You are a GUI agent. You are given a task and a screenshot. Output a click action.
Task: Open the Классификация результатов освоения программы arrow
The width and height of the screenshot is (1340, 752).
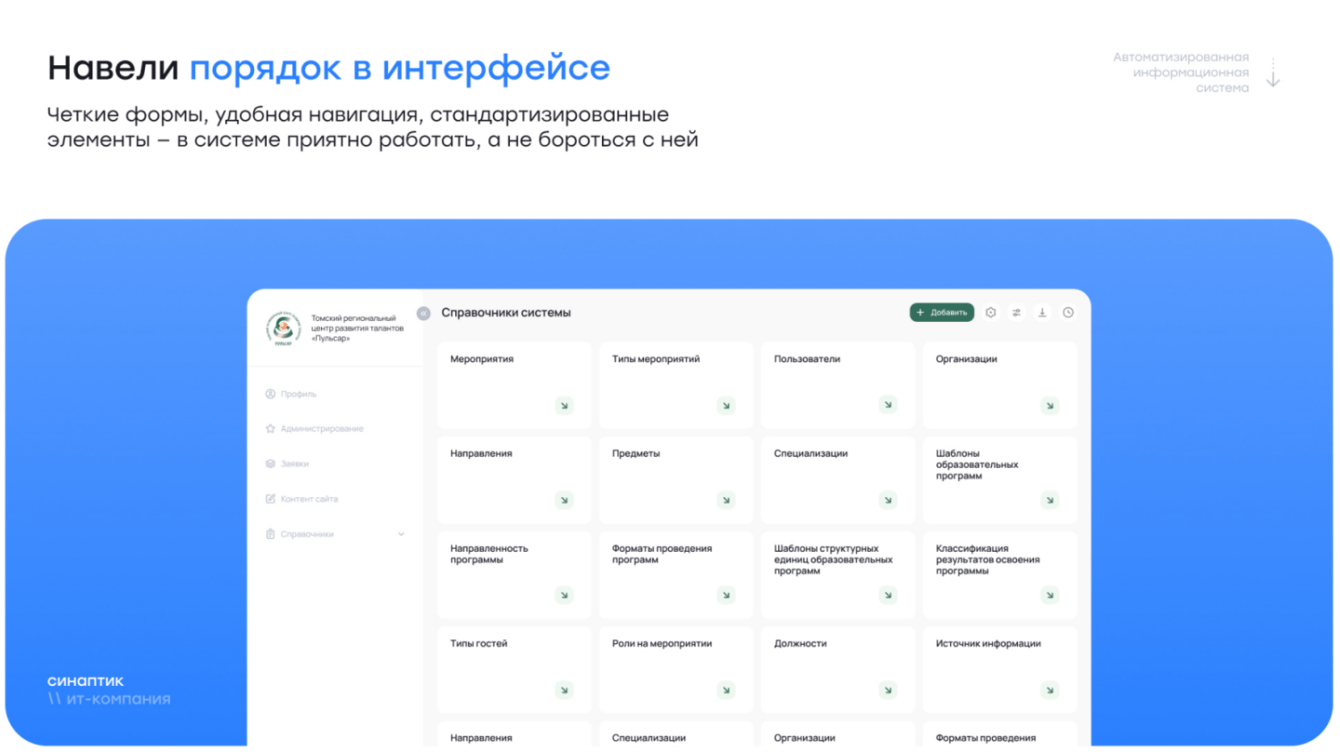tap(1050, 595)
